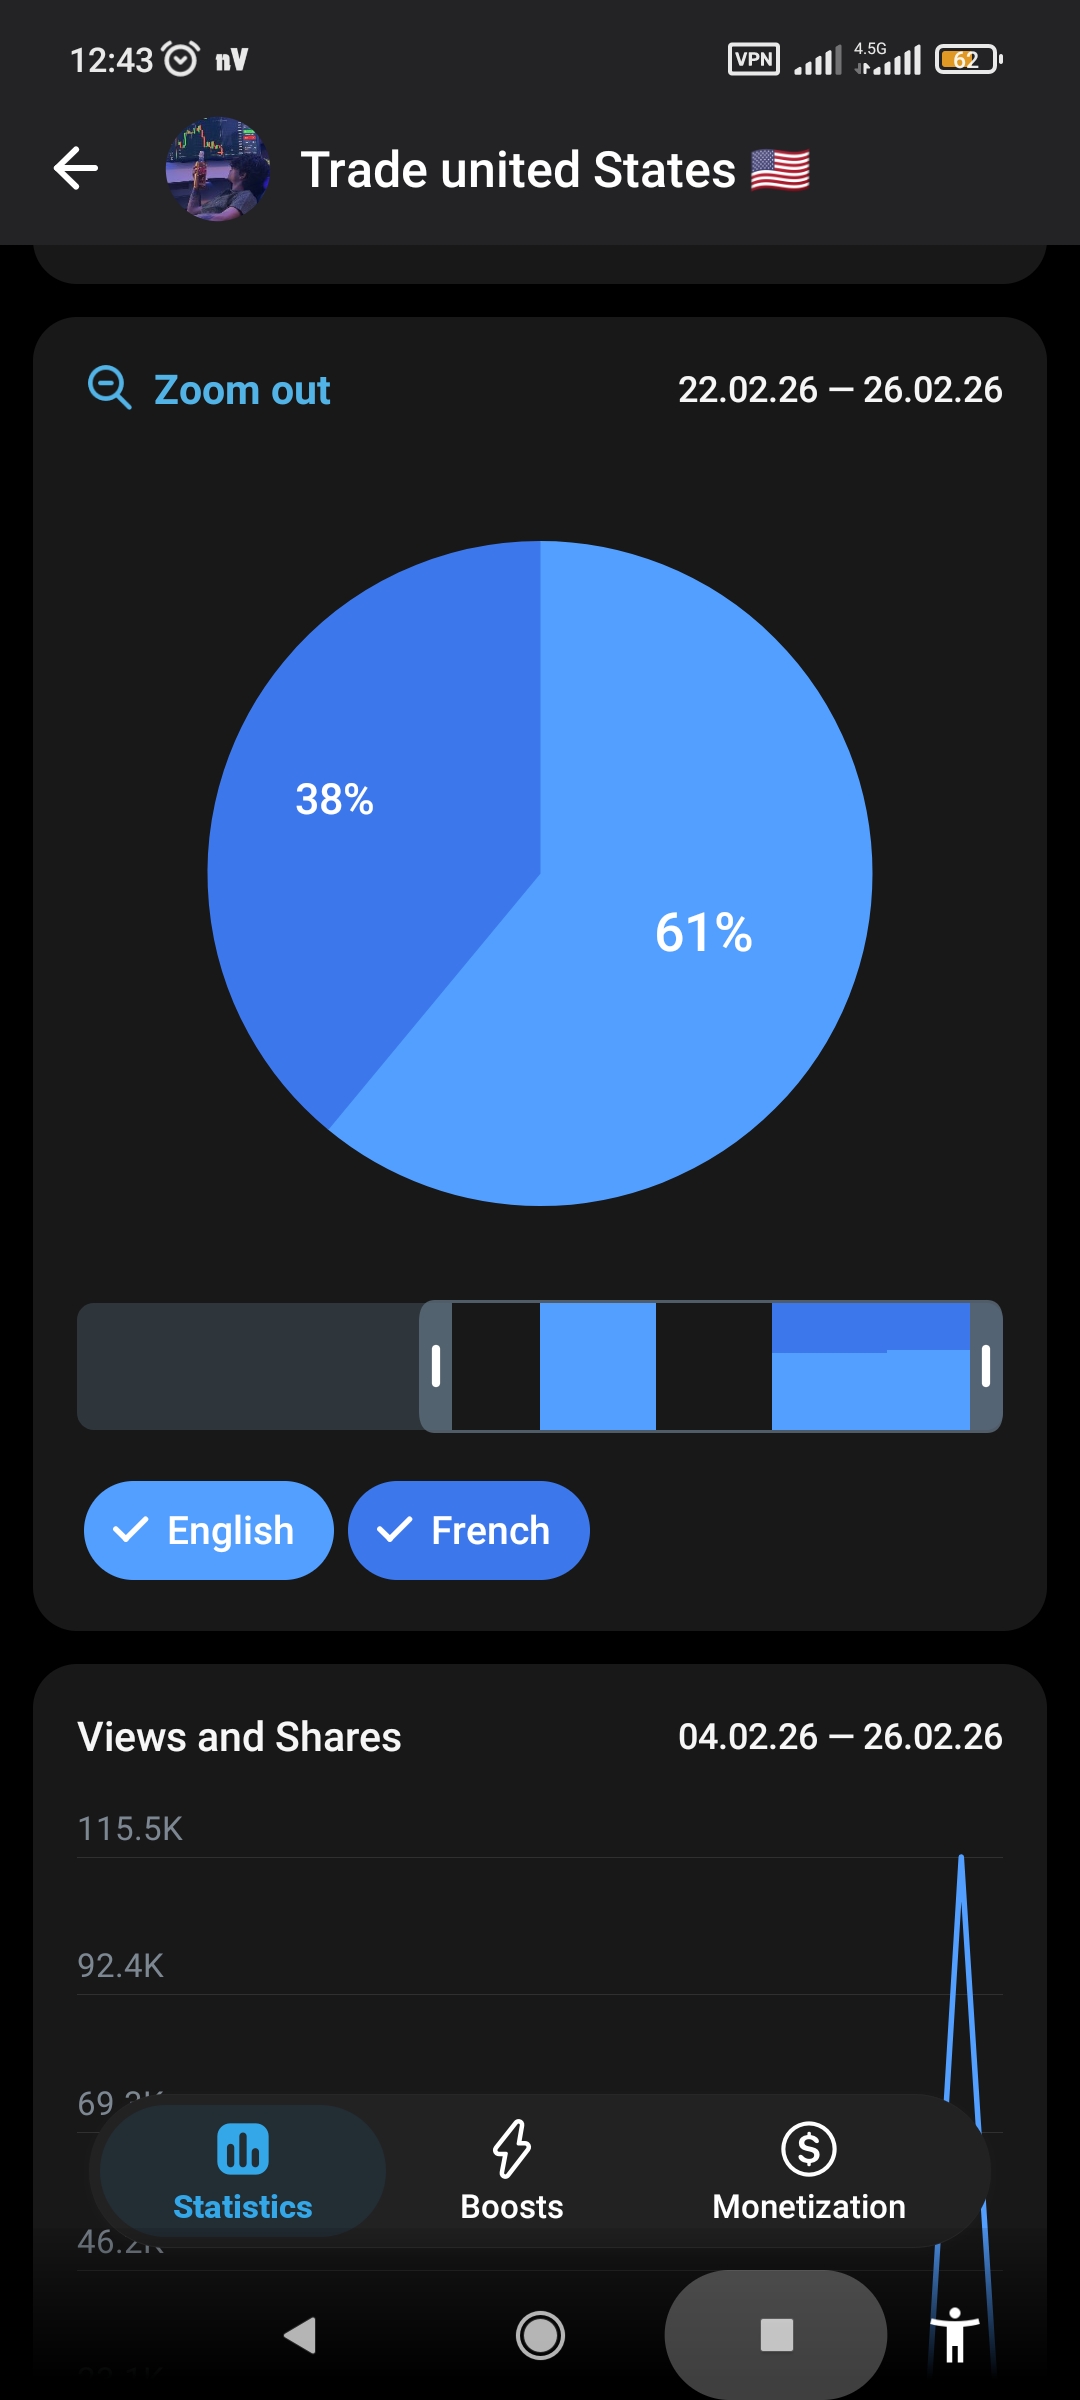Tap the Monetization dollar icon
The height and width of the screenshot is (2400, 1080).
click(808, 2148)
